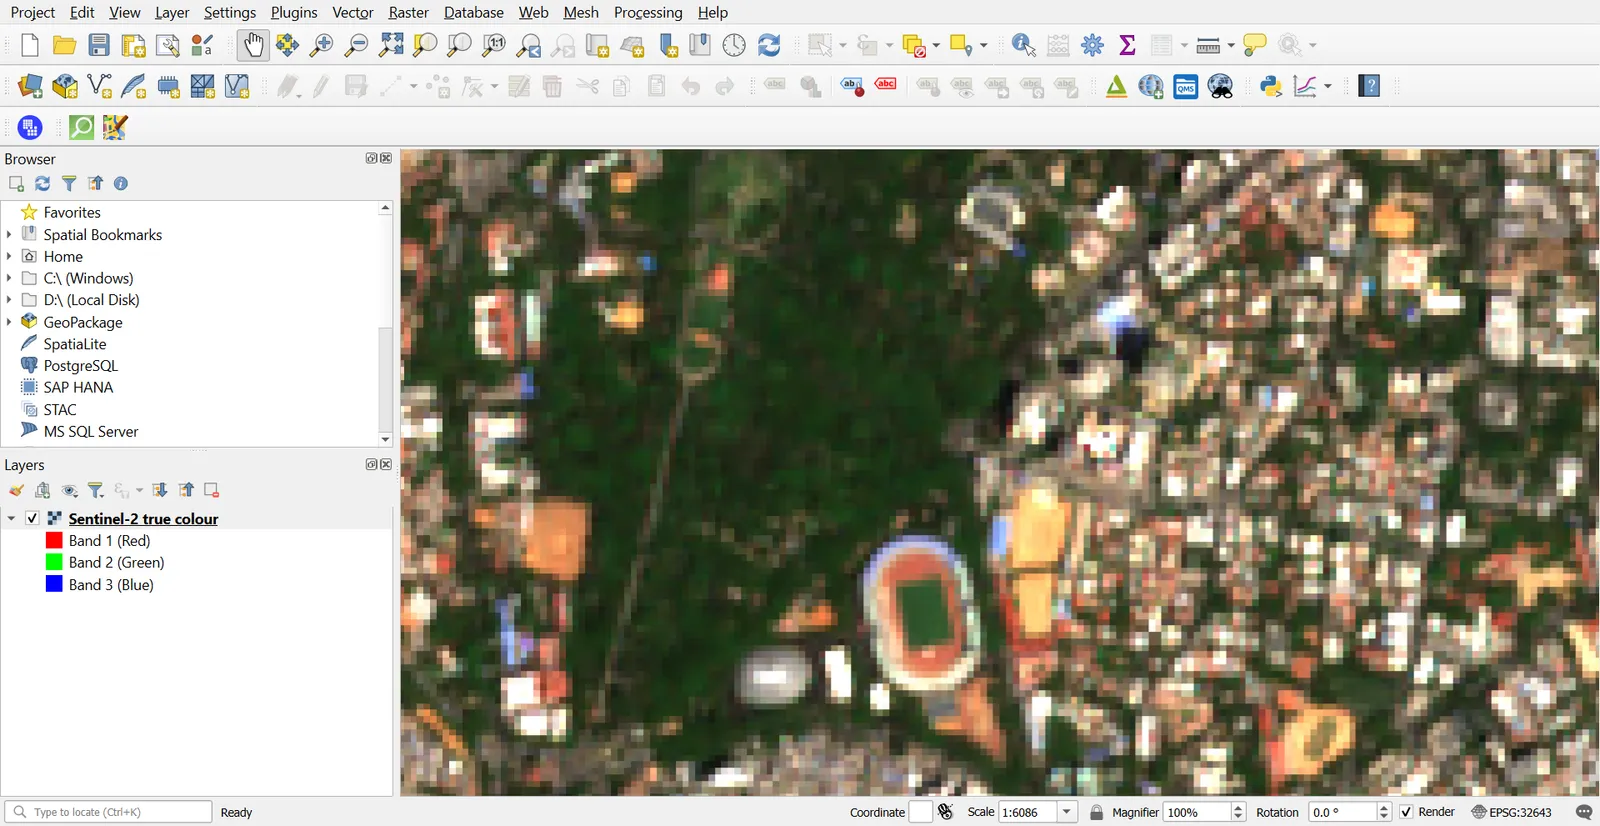Refresh the map canvas
This screenshot has height=826, width=1600.
(x=769, y=45)
